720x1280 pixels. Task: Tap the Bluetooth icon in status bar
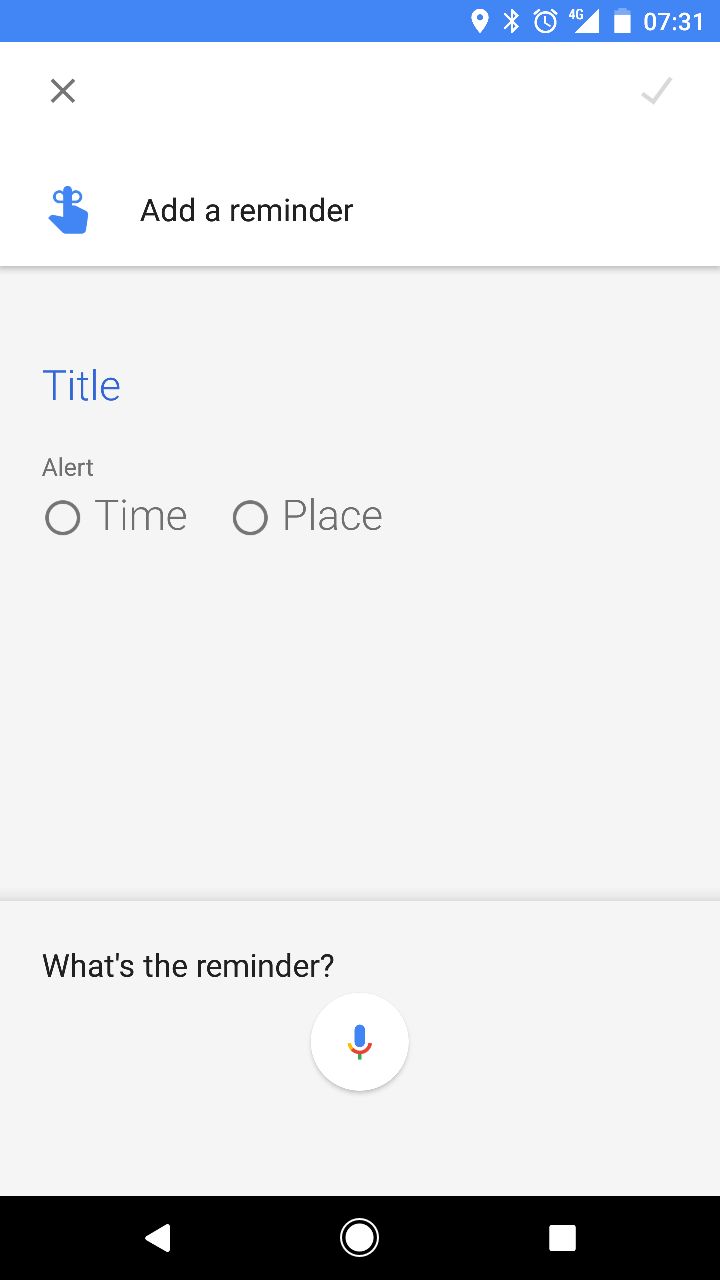click(x=511, y=21)
